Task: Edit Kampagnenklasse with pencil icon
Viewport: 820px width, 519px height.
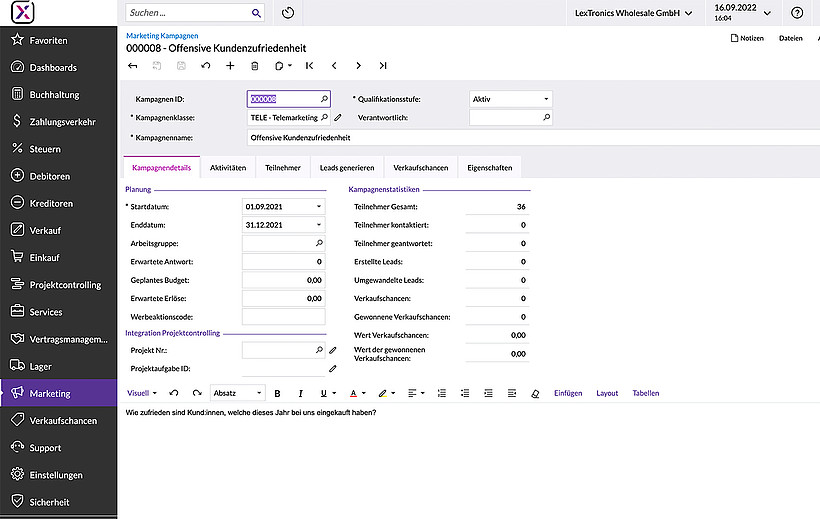Action: 338,118
